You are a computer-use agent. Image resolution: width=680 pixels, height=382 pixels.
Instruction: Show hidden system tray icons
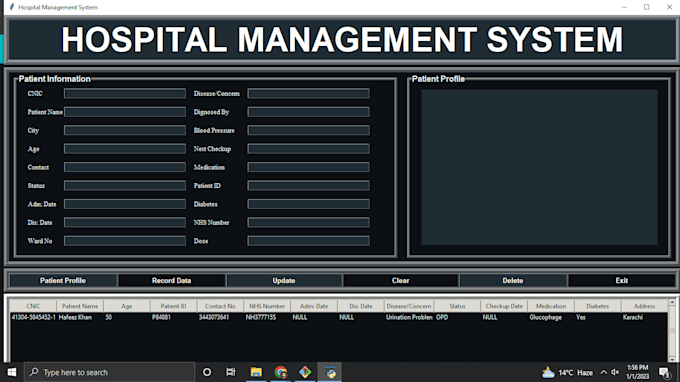click(603, 372)
